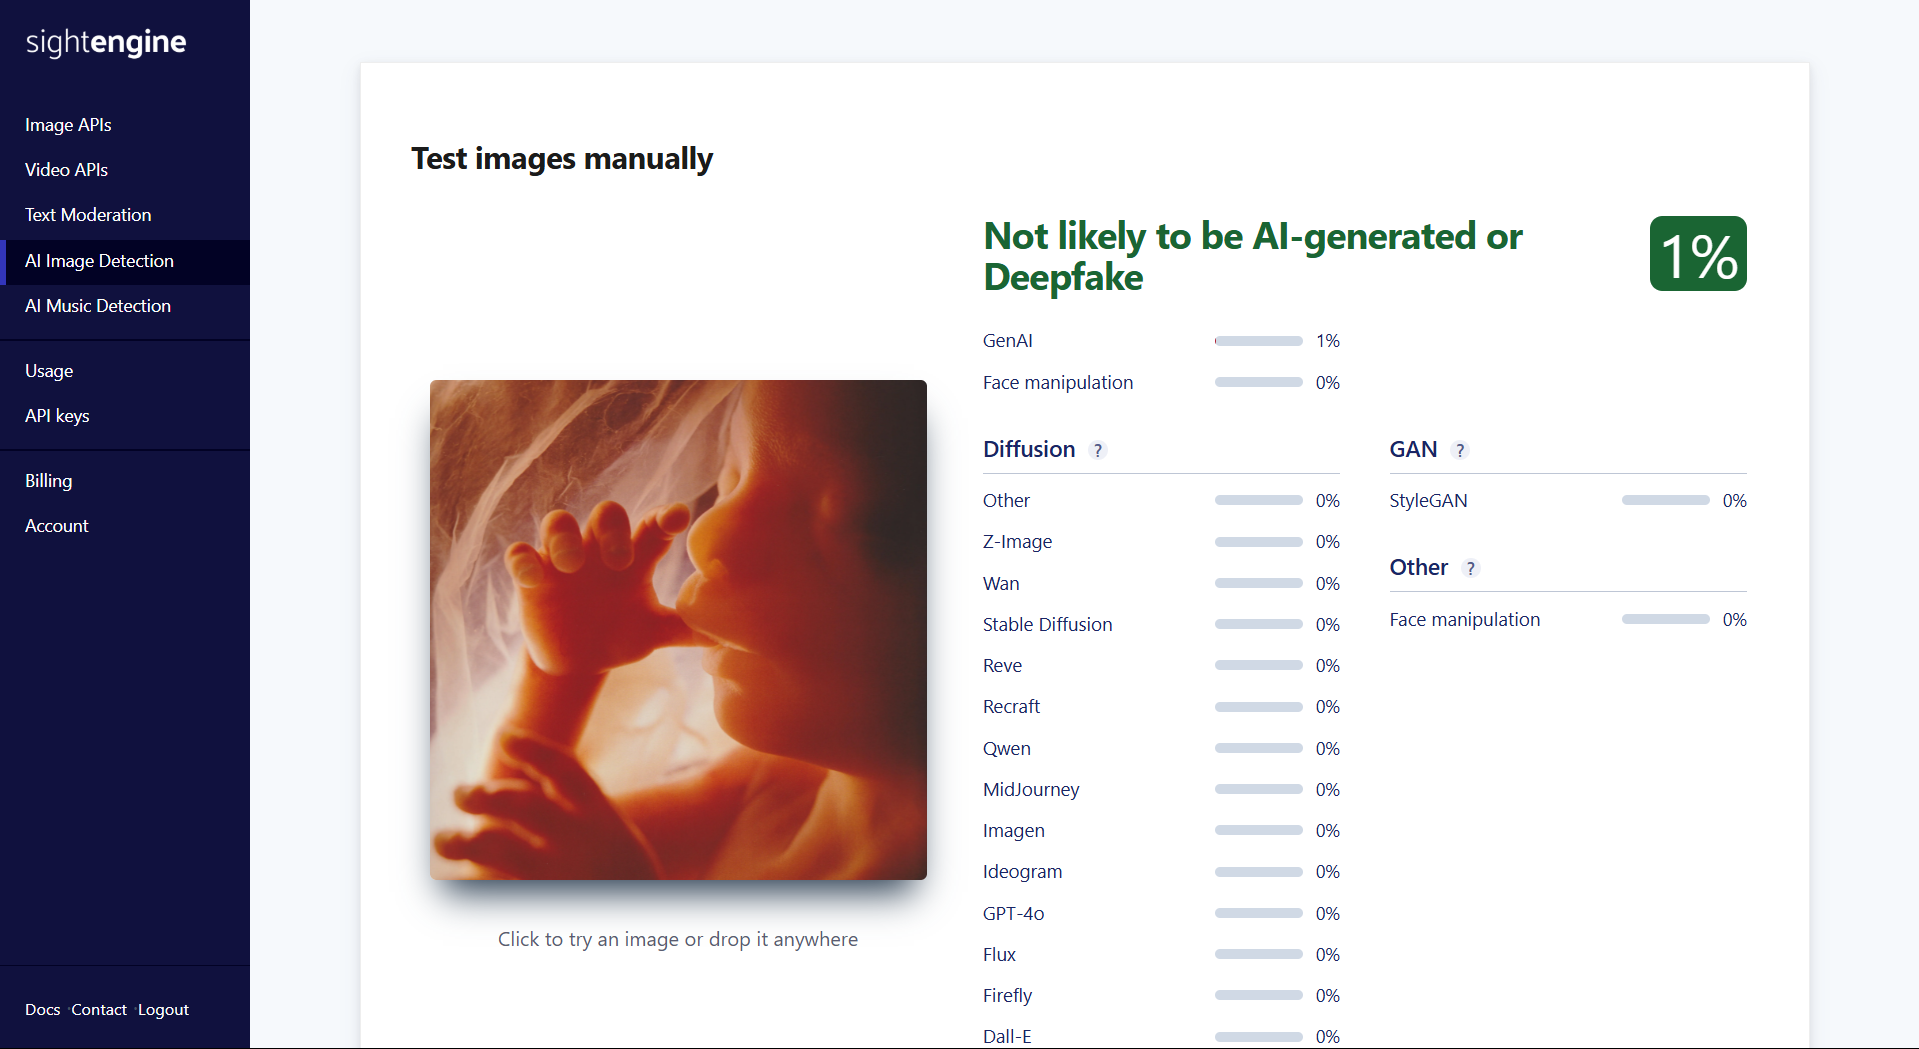Click the green 1% score badge

click(1697, 254)
